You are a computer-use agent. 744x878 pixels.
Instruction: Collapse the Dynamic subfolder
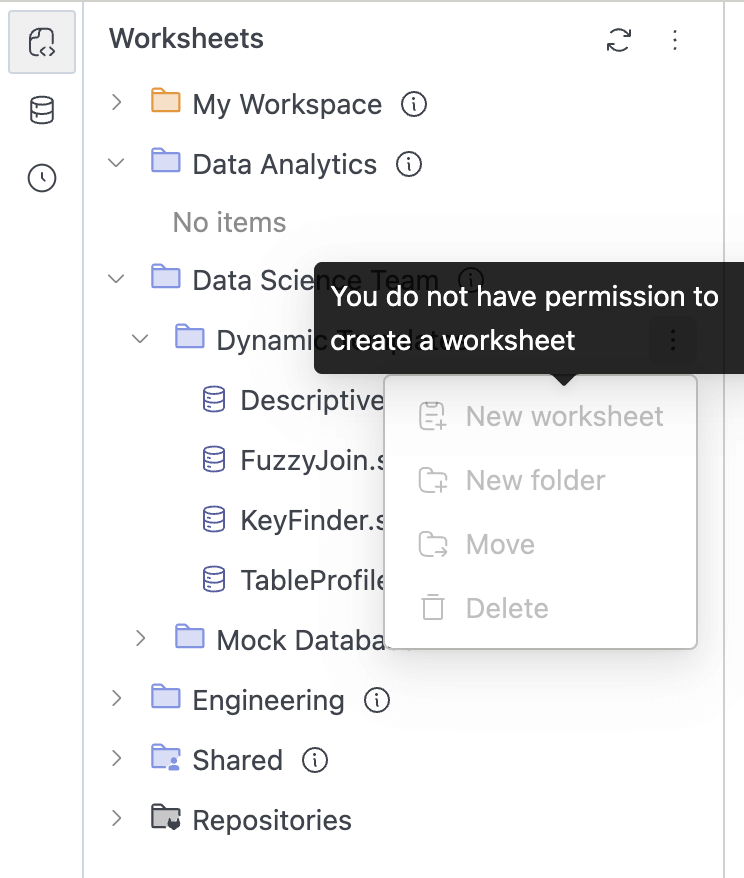[x=140, y=339]
